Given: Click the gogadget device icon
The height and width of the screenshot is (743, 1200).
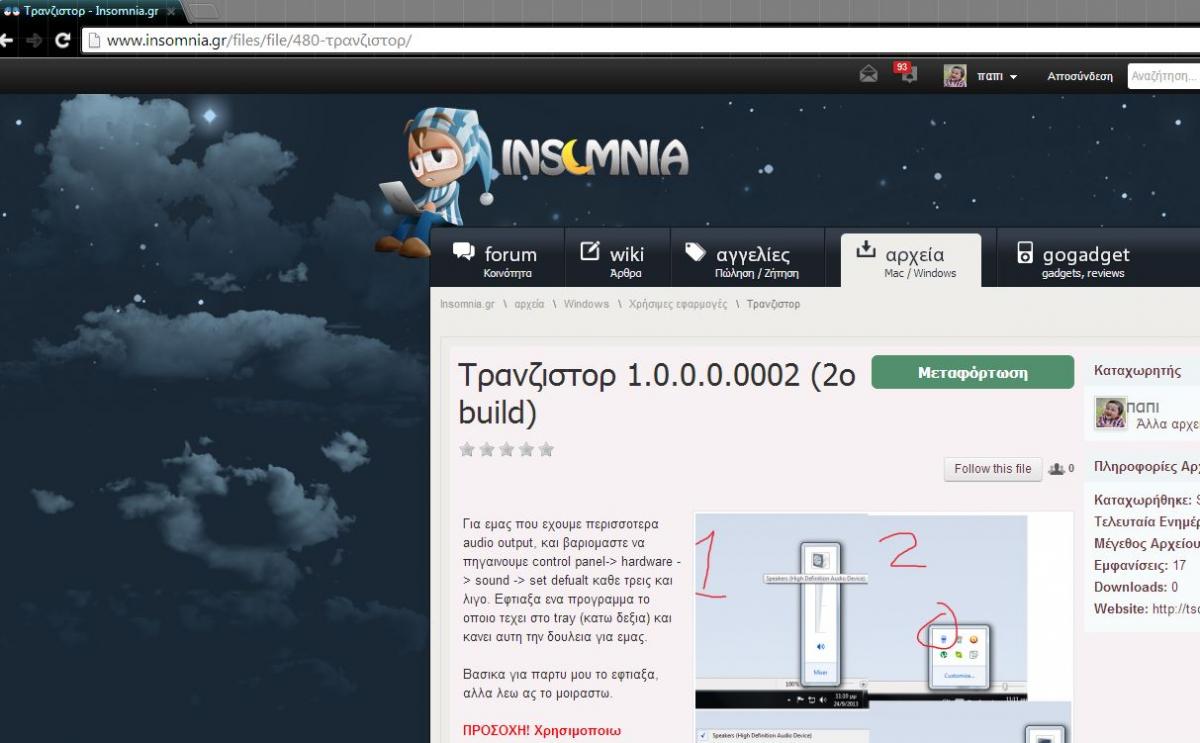Looking at the screenshot, I should tap(1024, 252).
